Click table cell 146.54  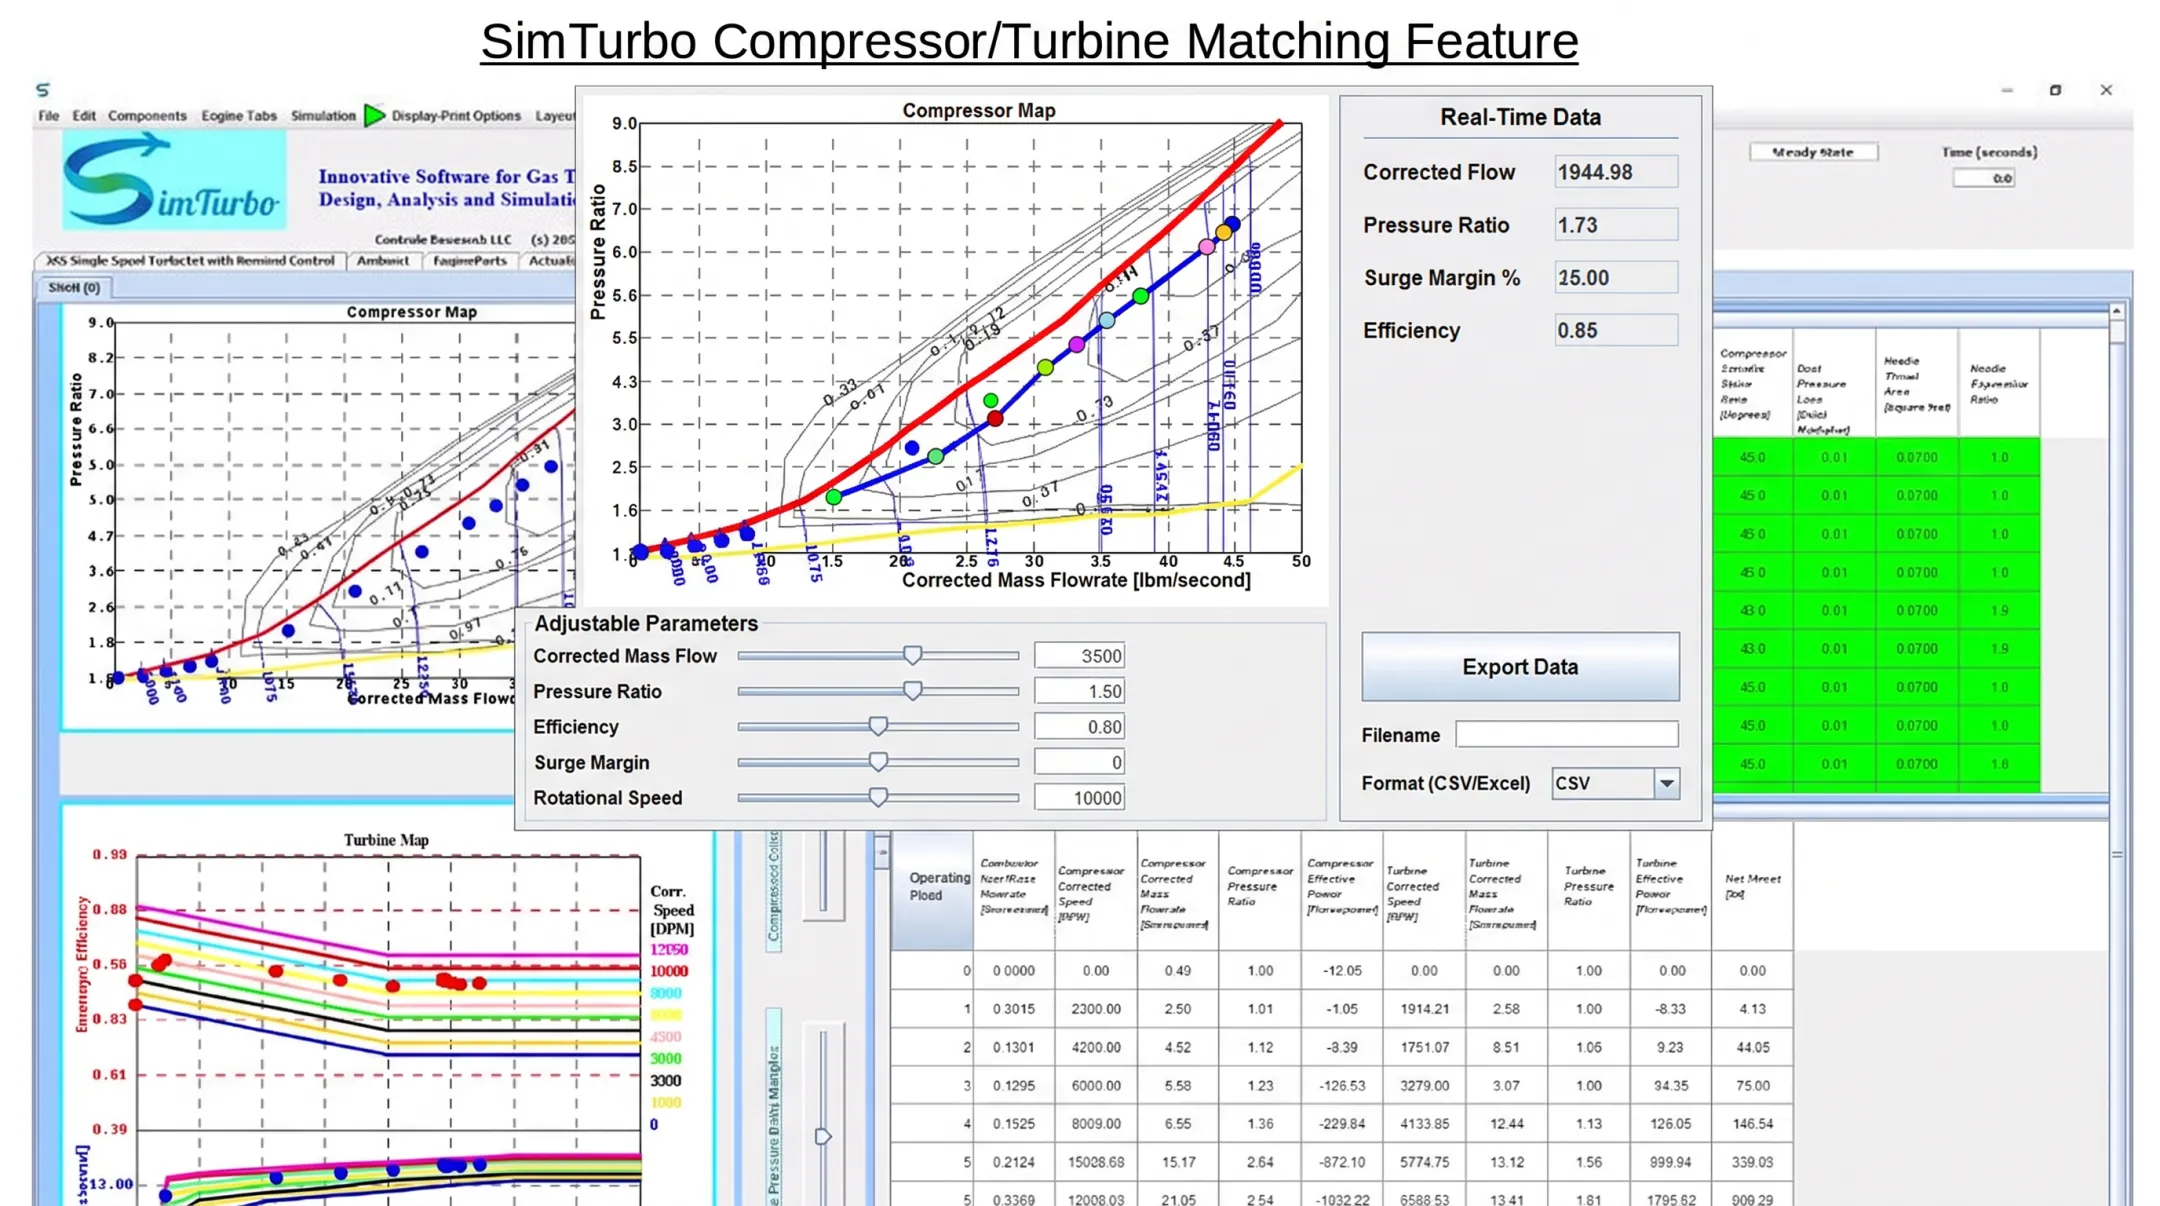click(x=1752, y=1124)
